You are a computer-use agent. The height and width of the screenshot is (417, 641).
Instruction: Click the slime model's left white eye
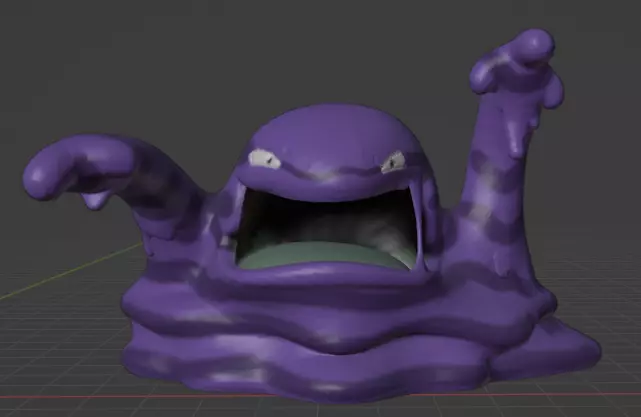click(264, 159)
